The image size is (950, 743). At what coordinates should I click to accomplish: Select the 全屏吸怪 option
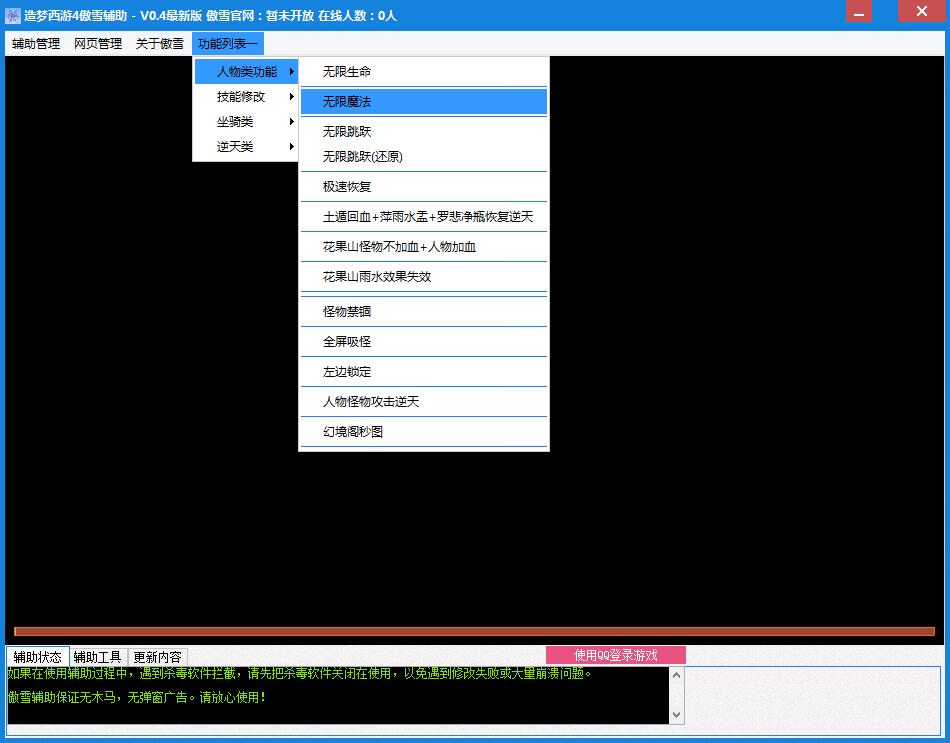pyautogui.click(x=347, y=342)
